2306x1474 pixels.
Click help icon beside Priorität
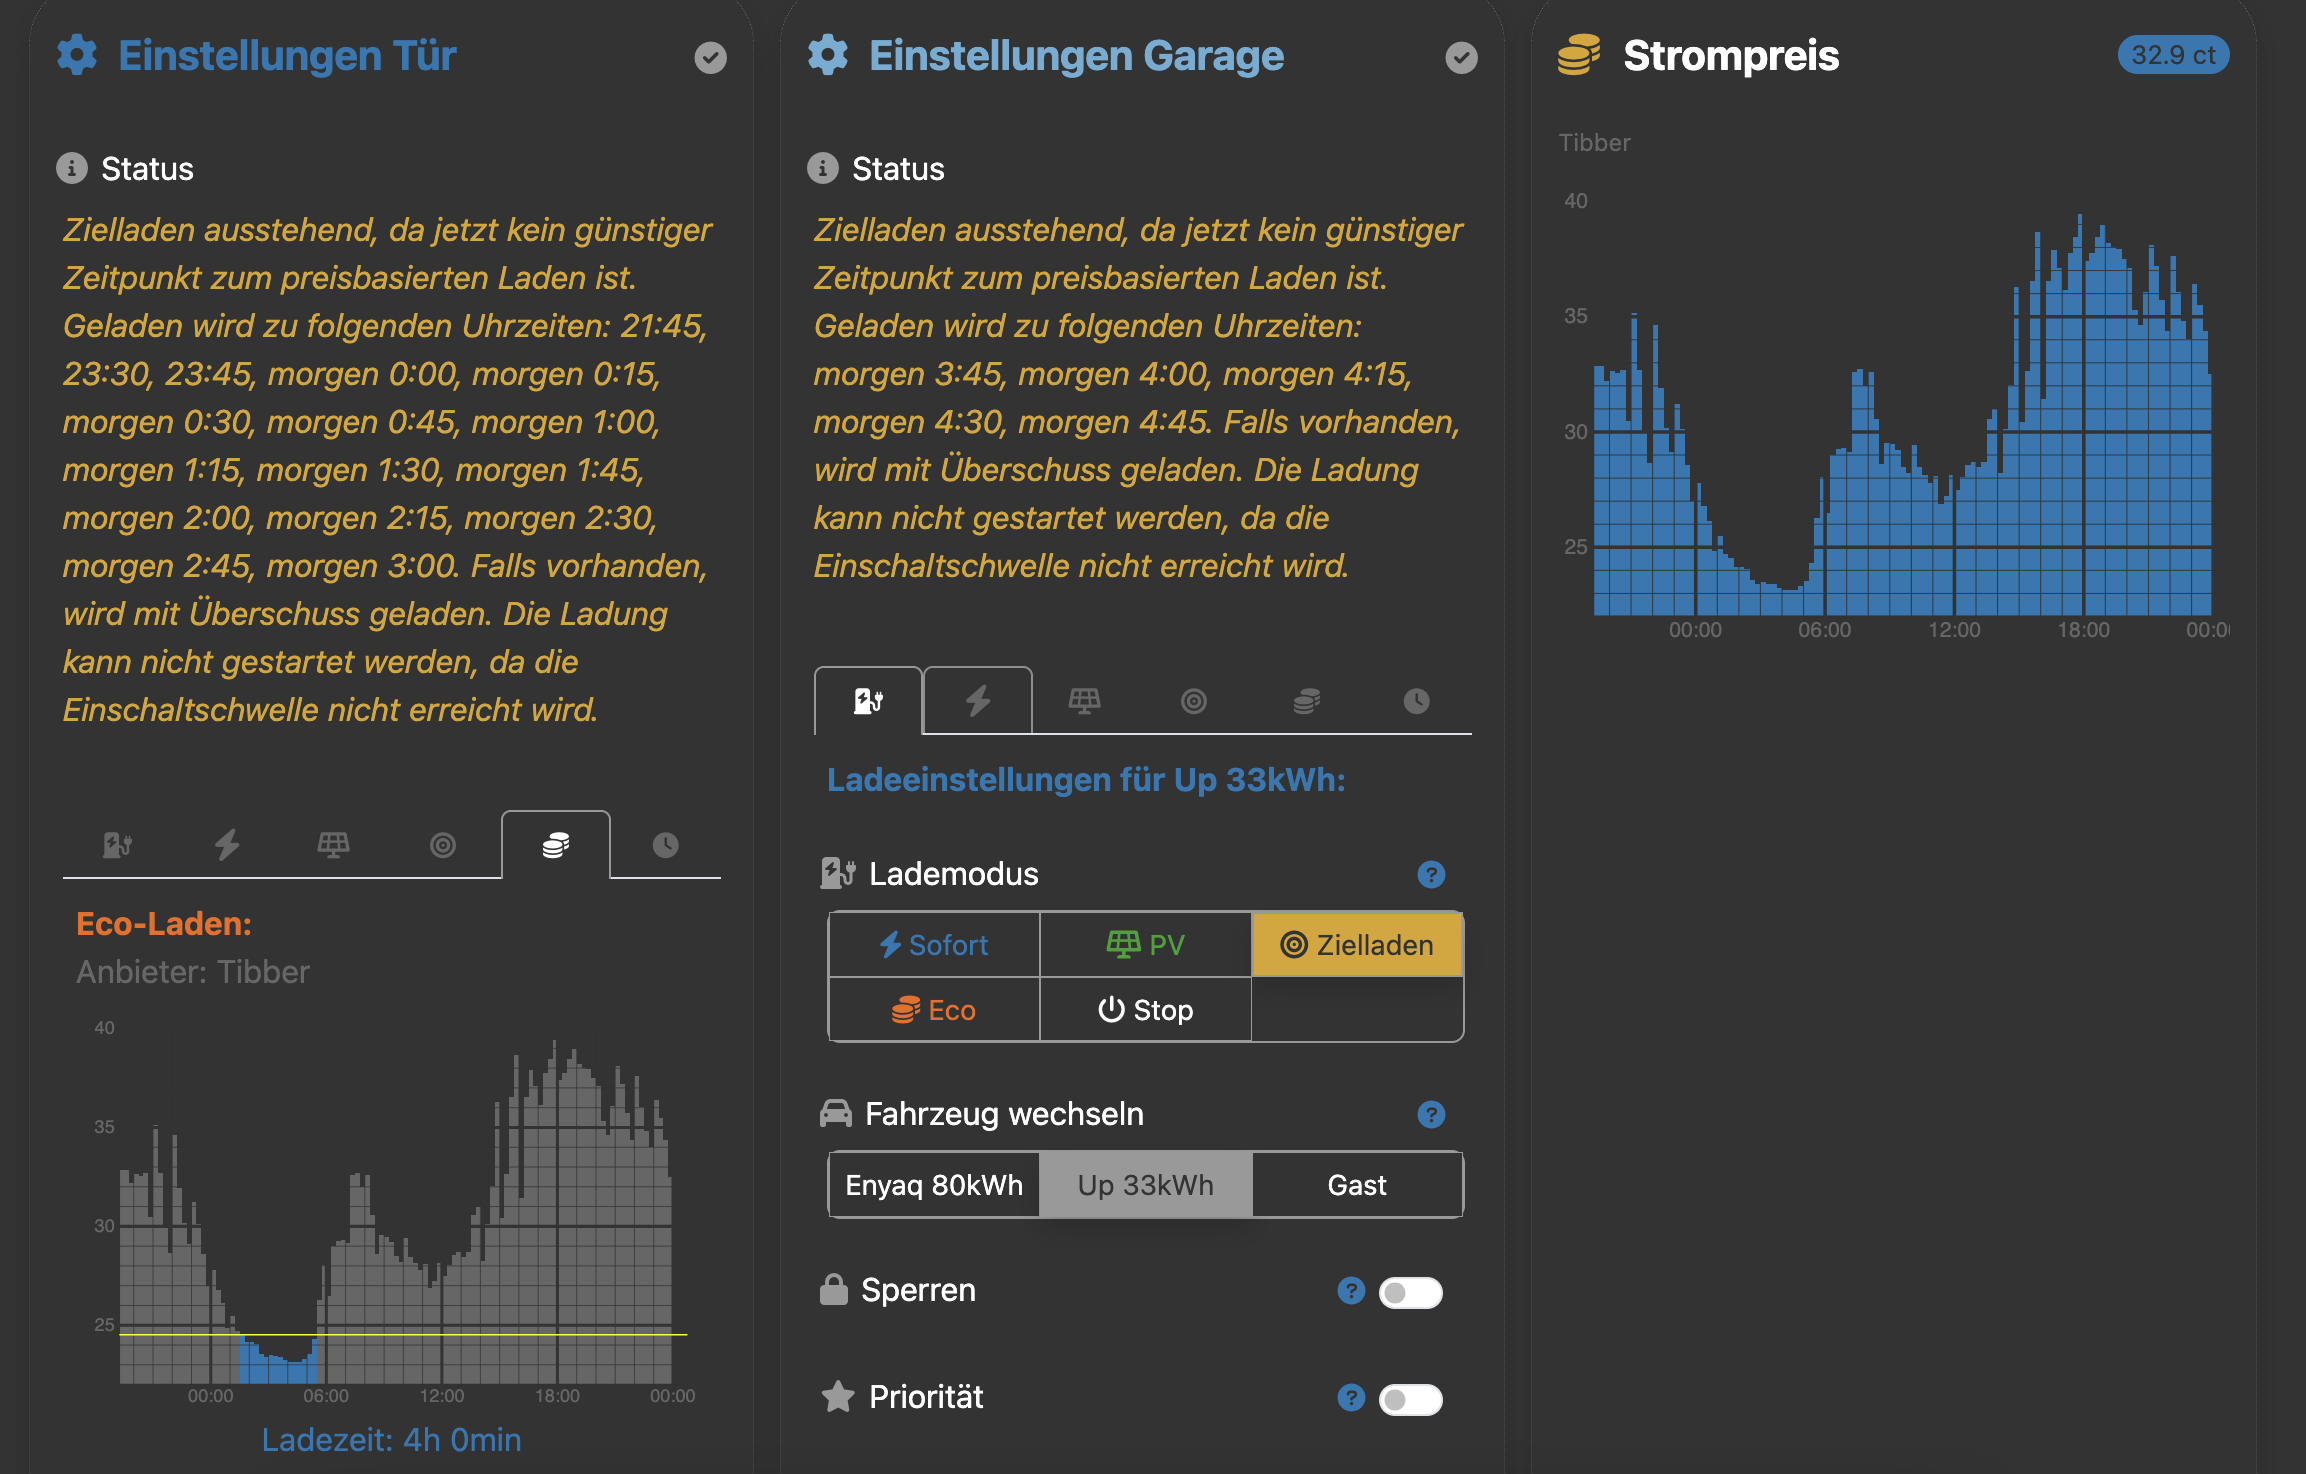coord(1351,1397)
